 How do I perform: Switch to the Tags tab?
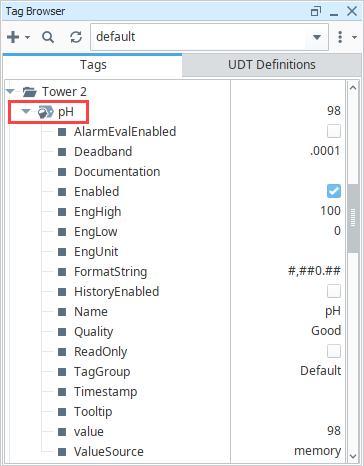[x=93, y=65]
